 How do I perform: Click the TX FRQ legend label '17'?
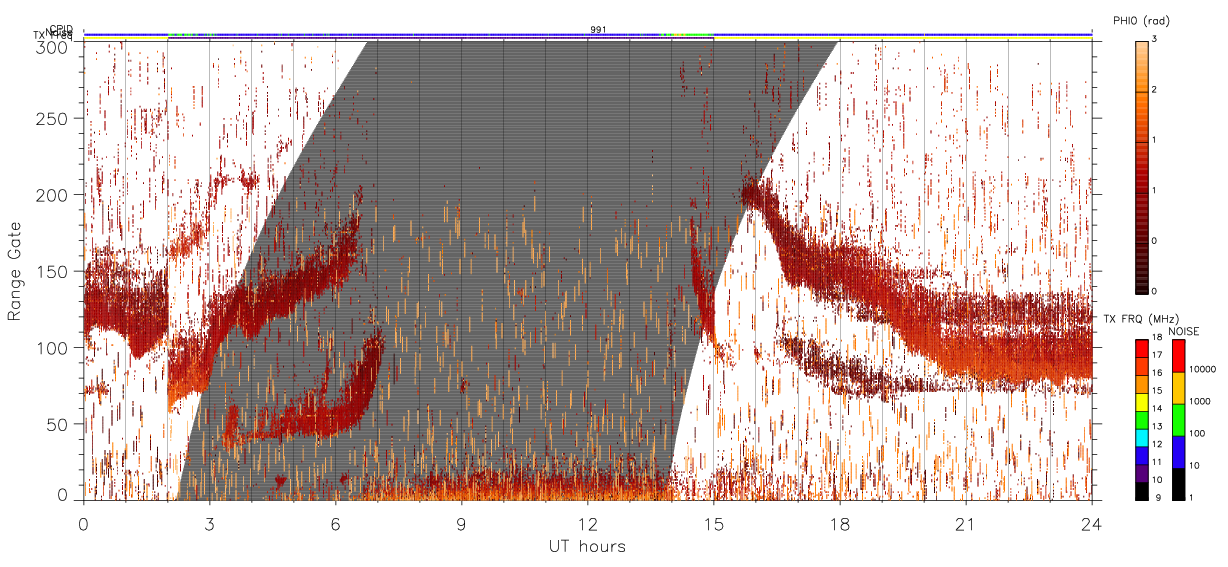(1157, 355)
